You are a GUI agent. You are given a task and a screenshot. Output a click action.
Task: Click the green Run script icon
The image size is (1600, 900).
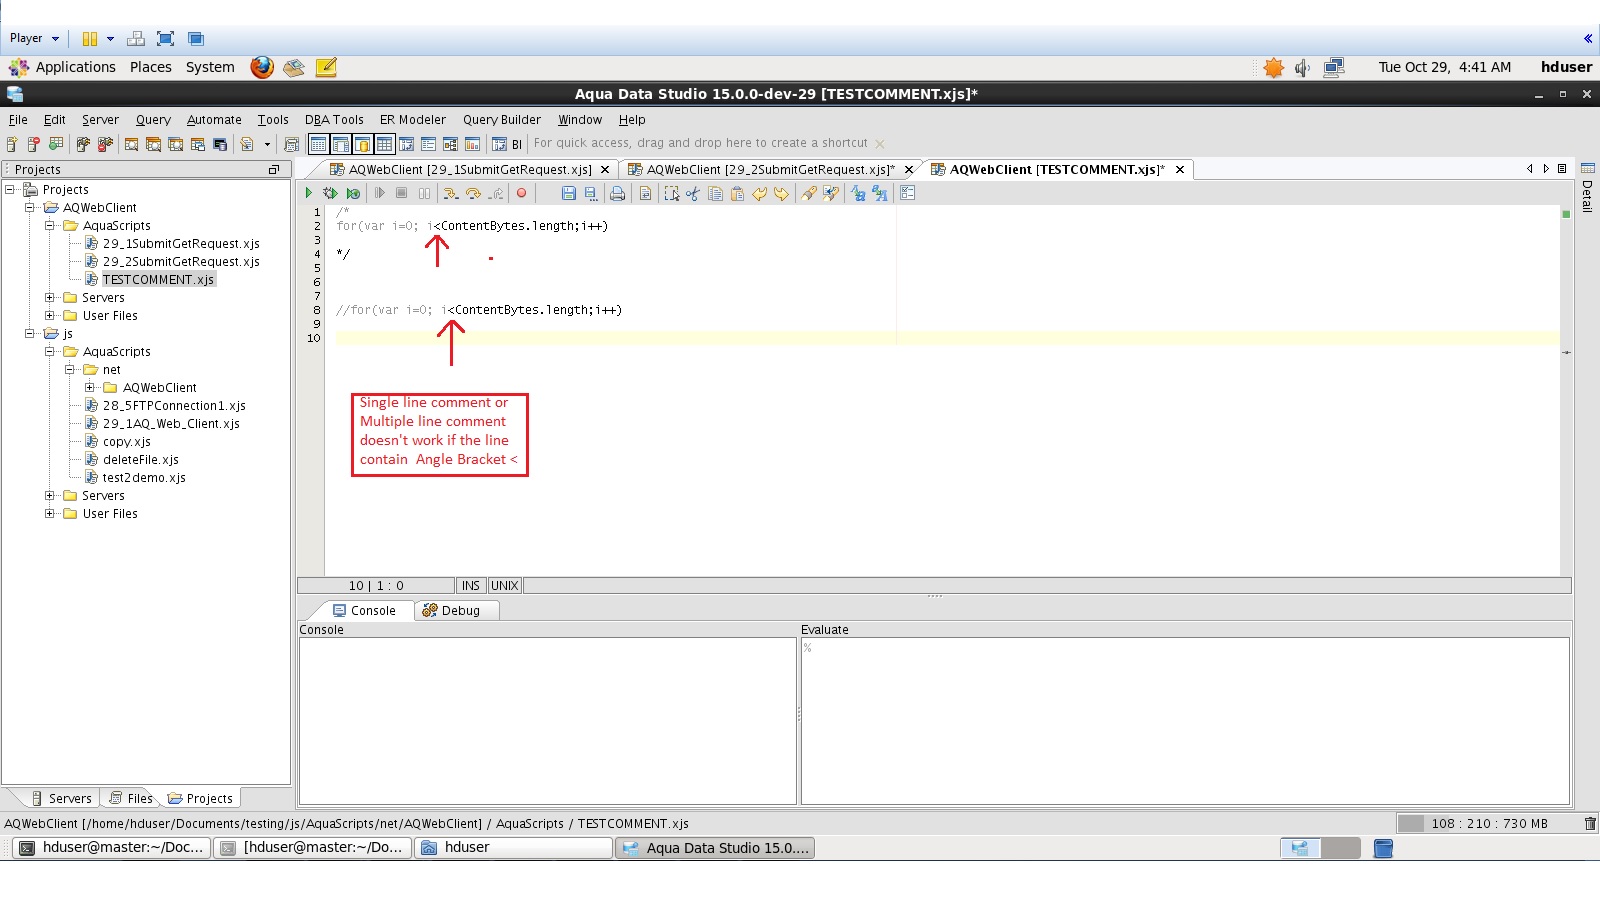tap(309, 193)
